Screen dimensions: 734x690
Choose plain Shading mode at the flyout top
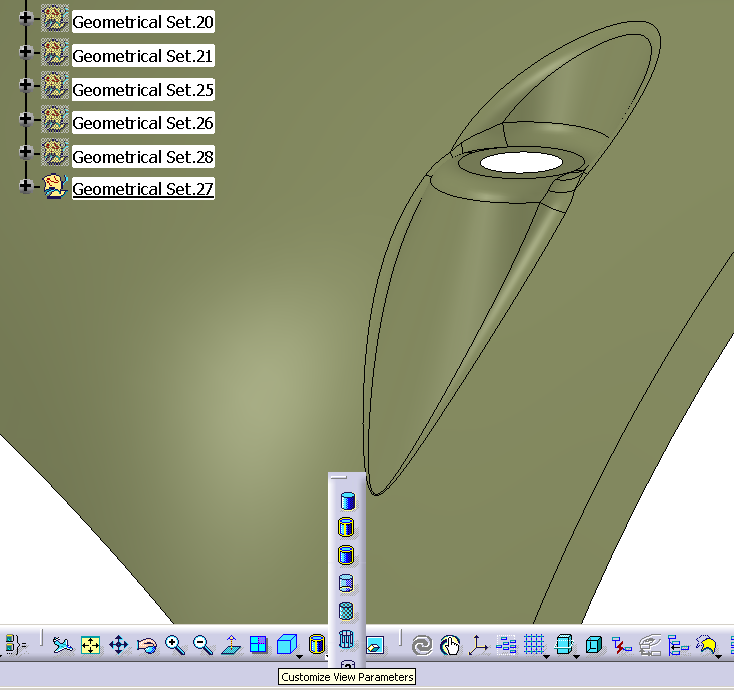coord(347,501)
